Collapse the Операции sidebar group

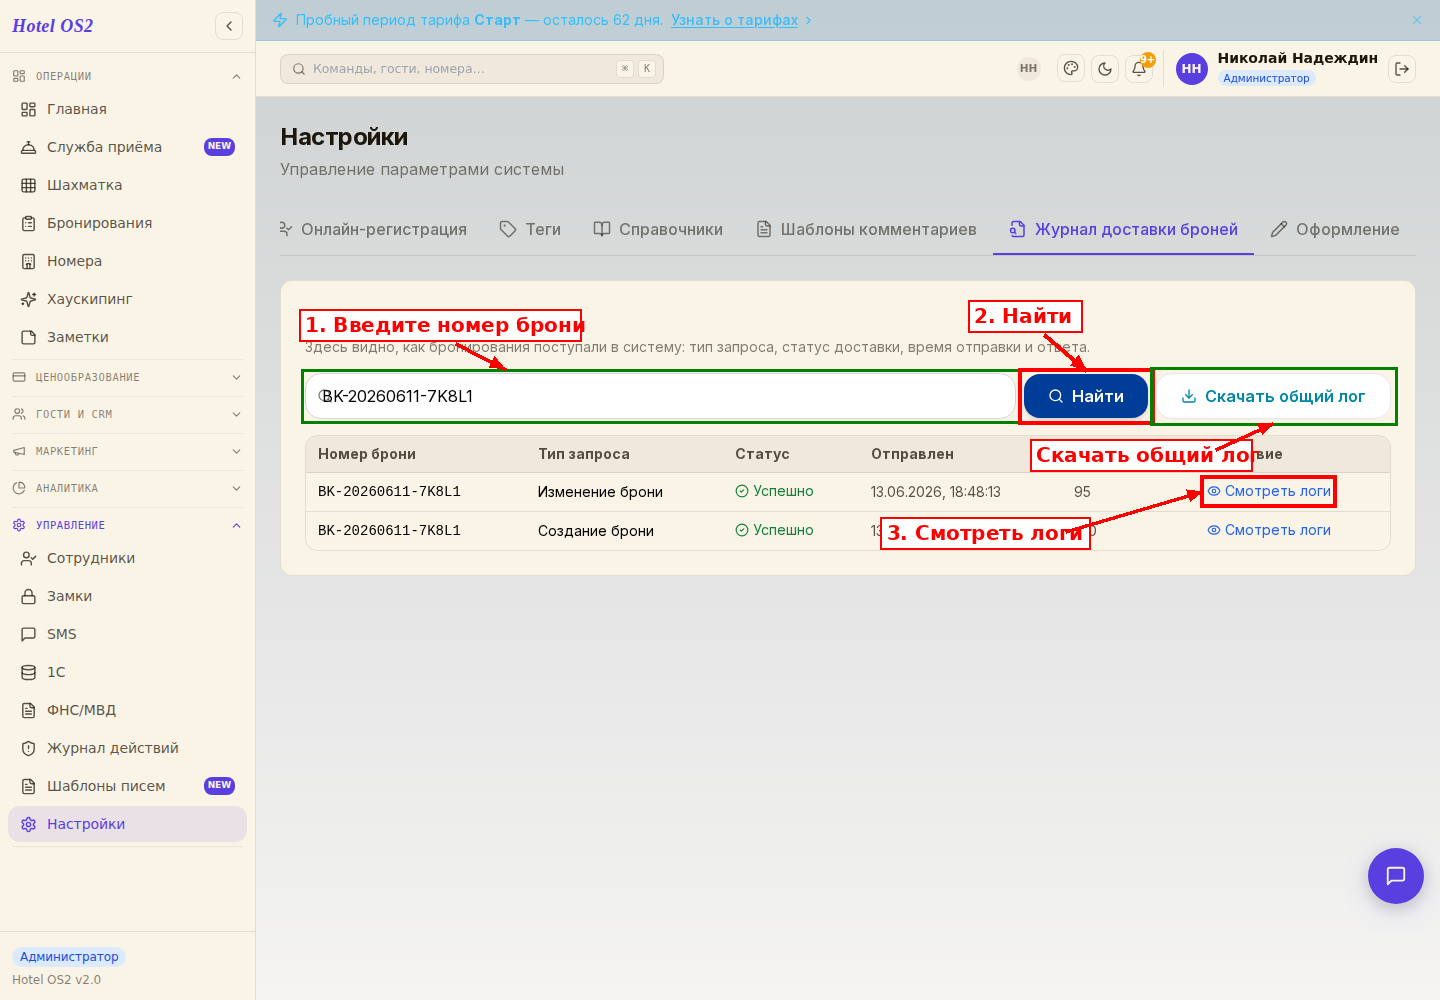click(x=127, y=76)
